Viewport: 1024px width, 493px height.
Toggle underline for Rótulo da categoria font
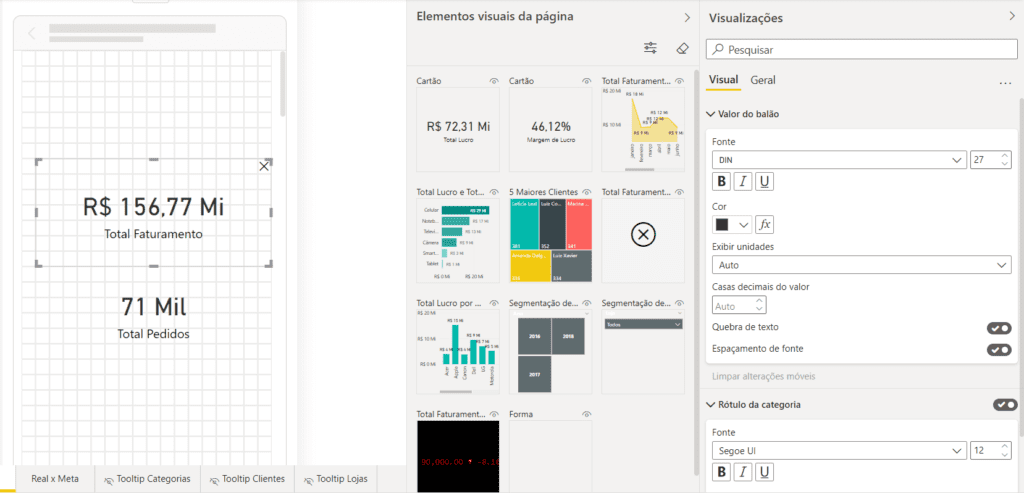(764, 472)
